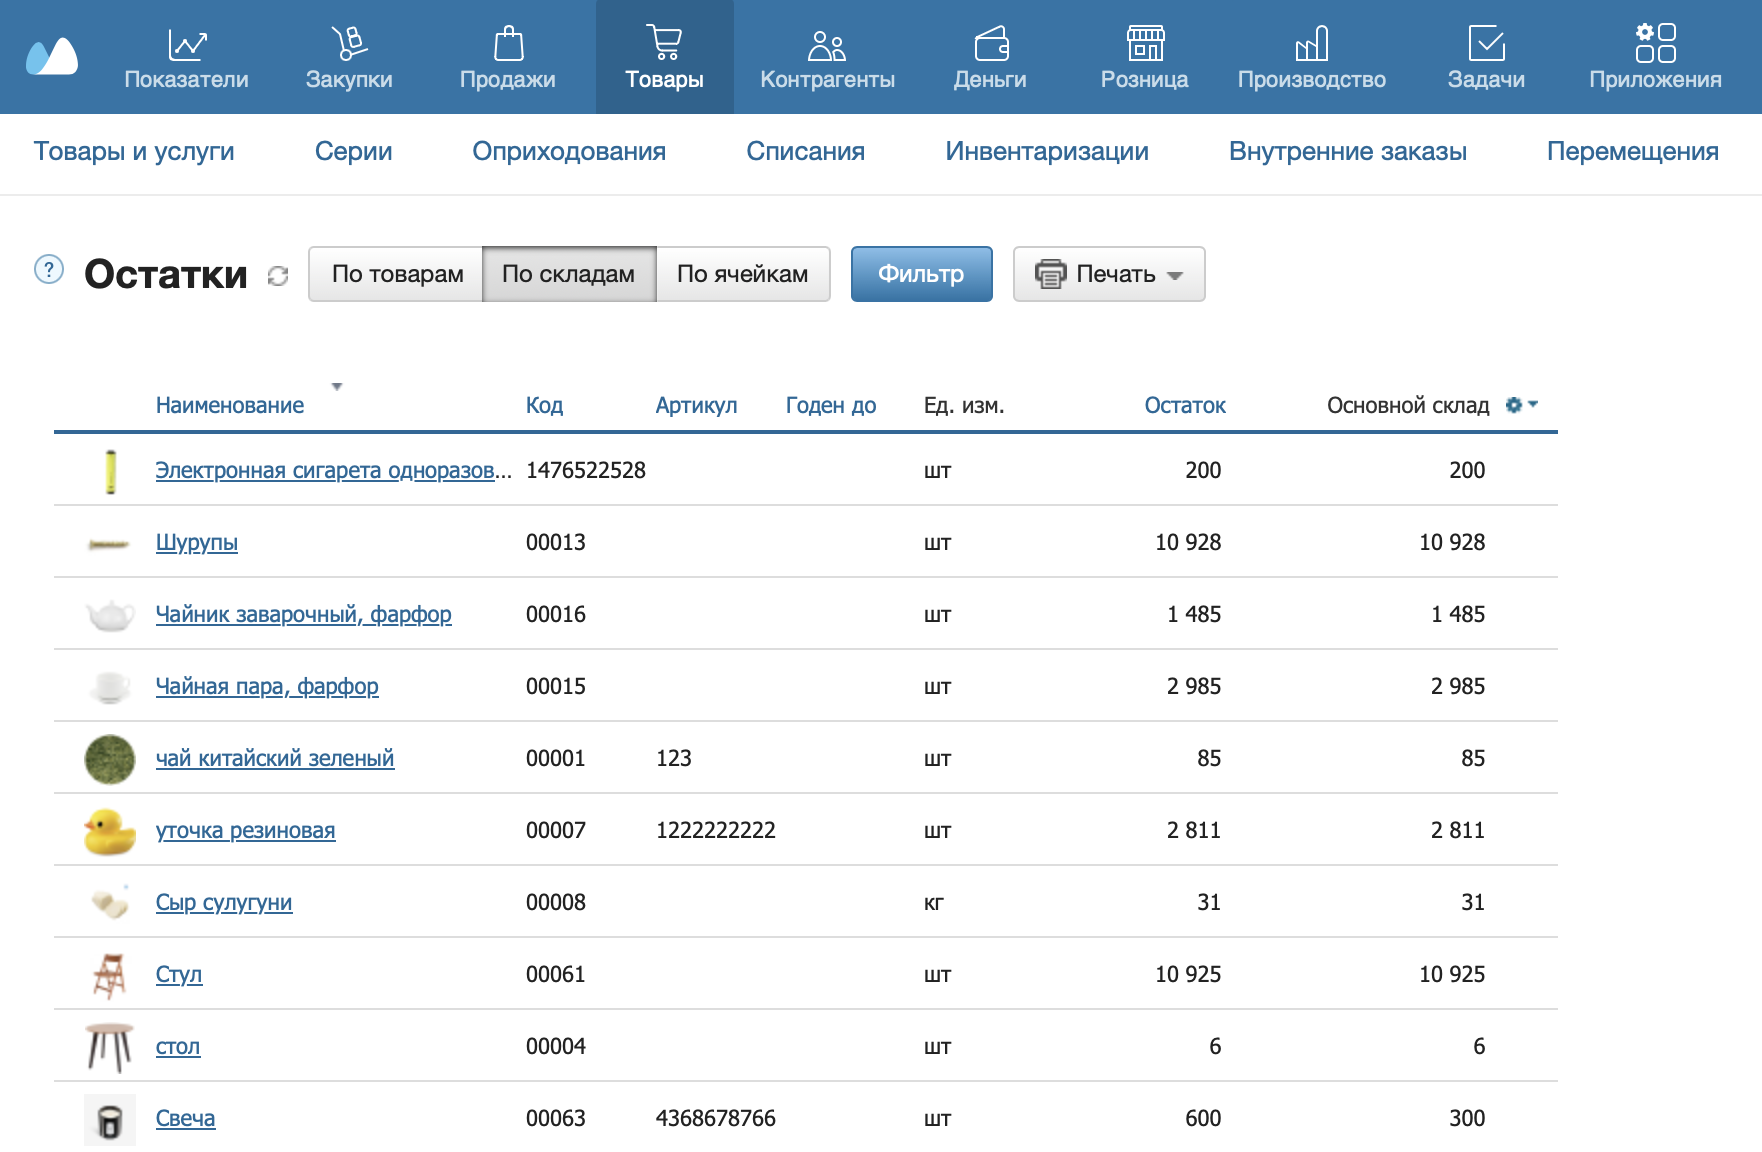Open the Деньги wallet section

tap(989, 58)
